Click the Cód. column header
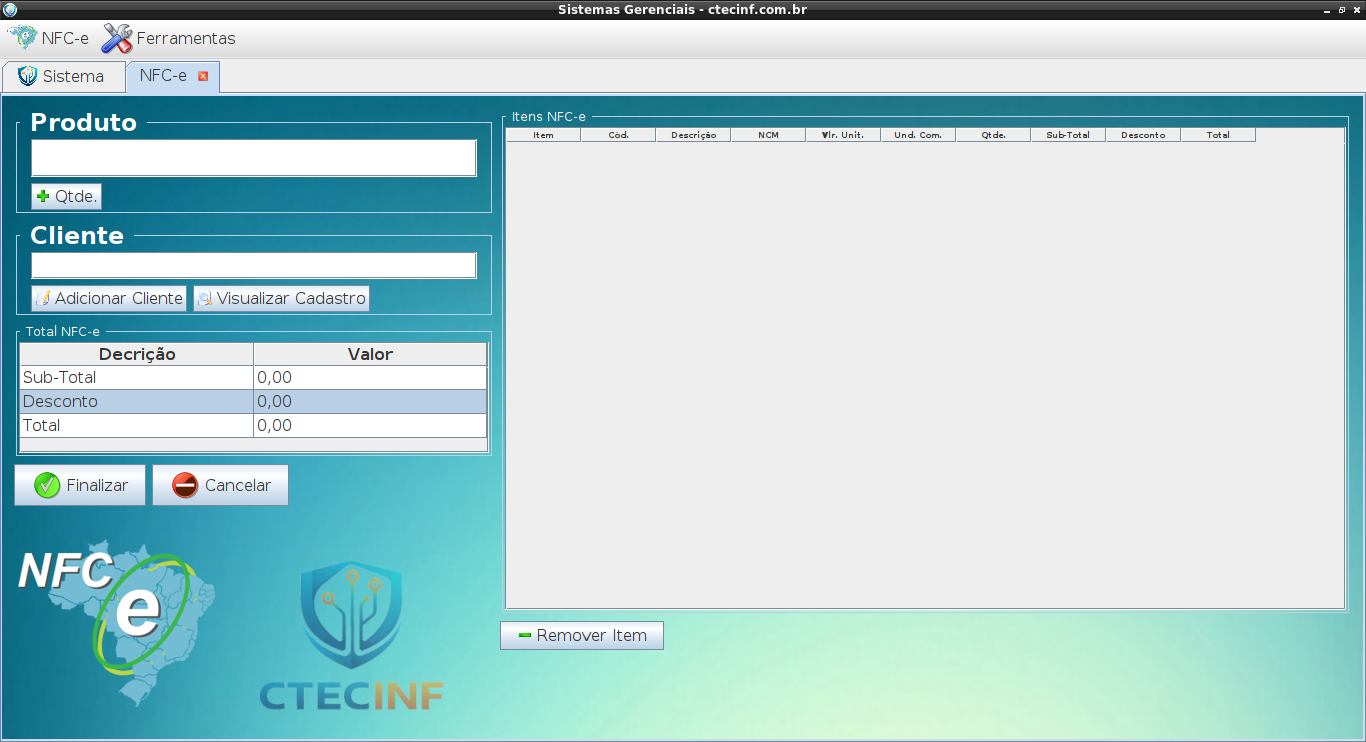Viewport: 1366px width, 742px height. click(618, 135)
